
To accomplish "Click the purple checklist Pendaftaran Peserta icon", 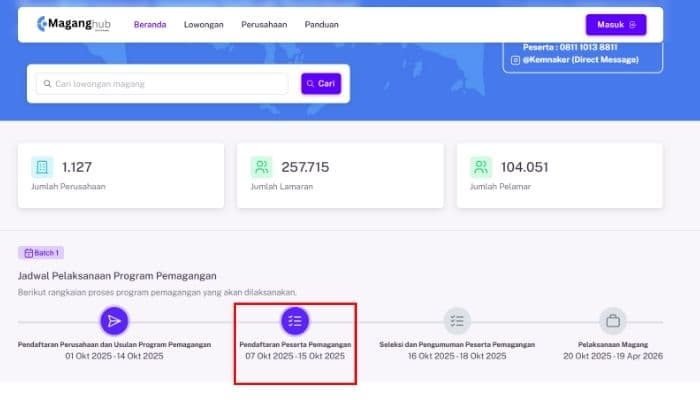I will pos(295,321).
